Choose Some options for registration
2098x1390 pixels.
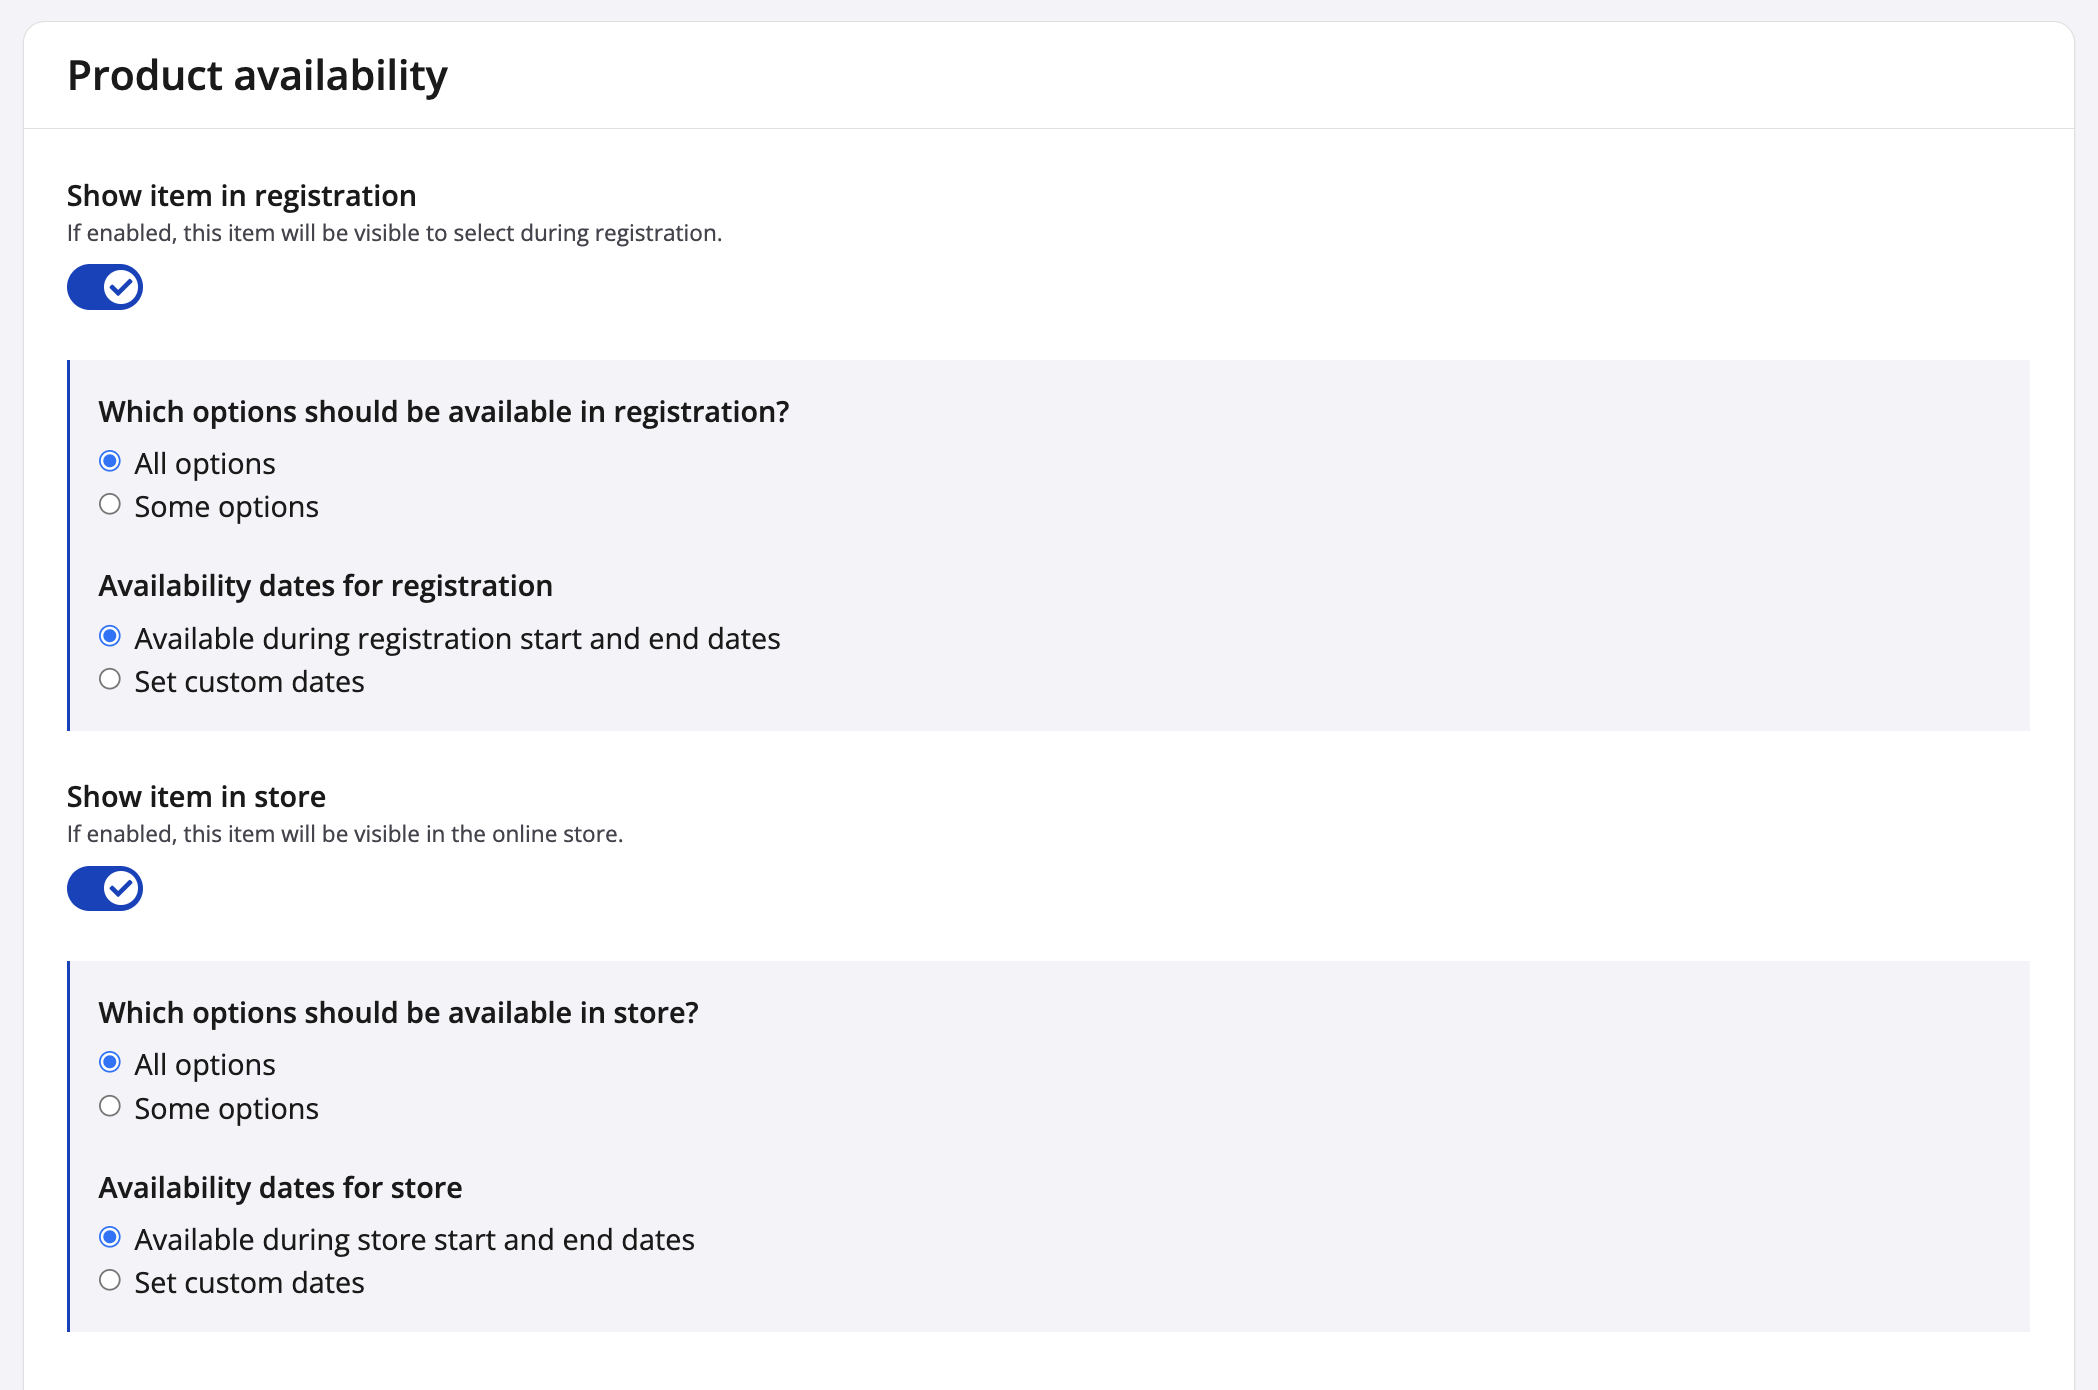[x=110, y=505]
